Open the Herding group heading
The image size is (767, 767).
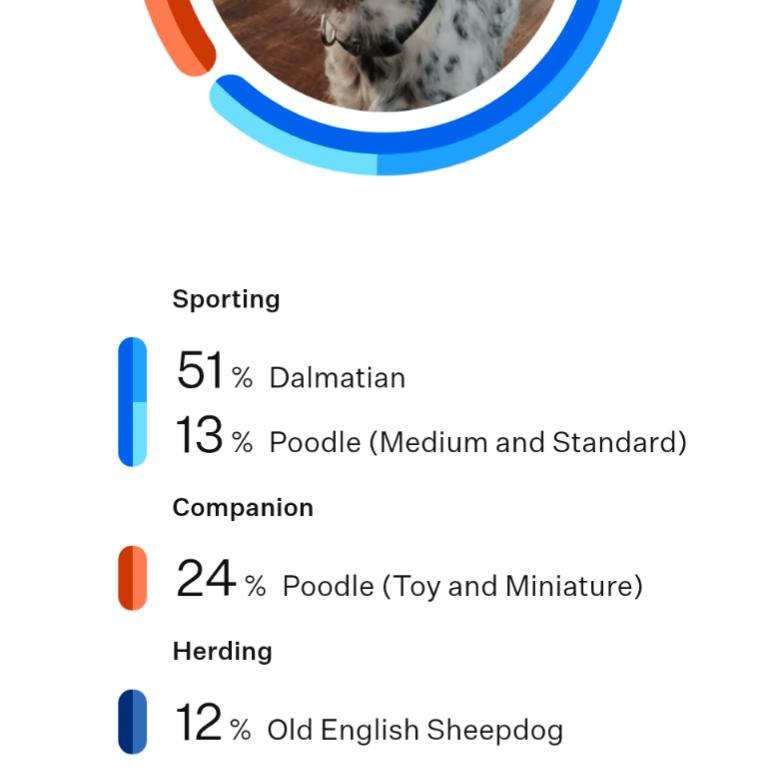(x=222, y=651)
